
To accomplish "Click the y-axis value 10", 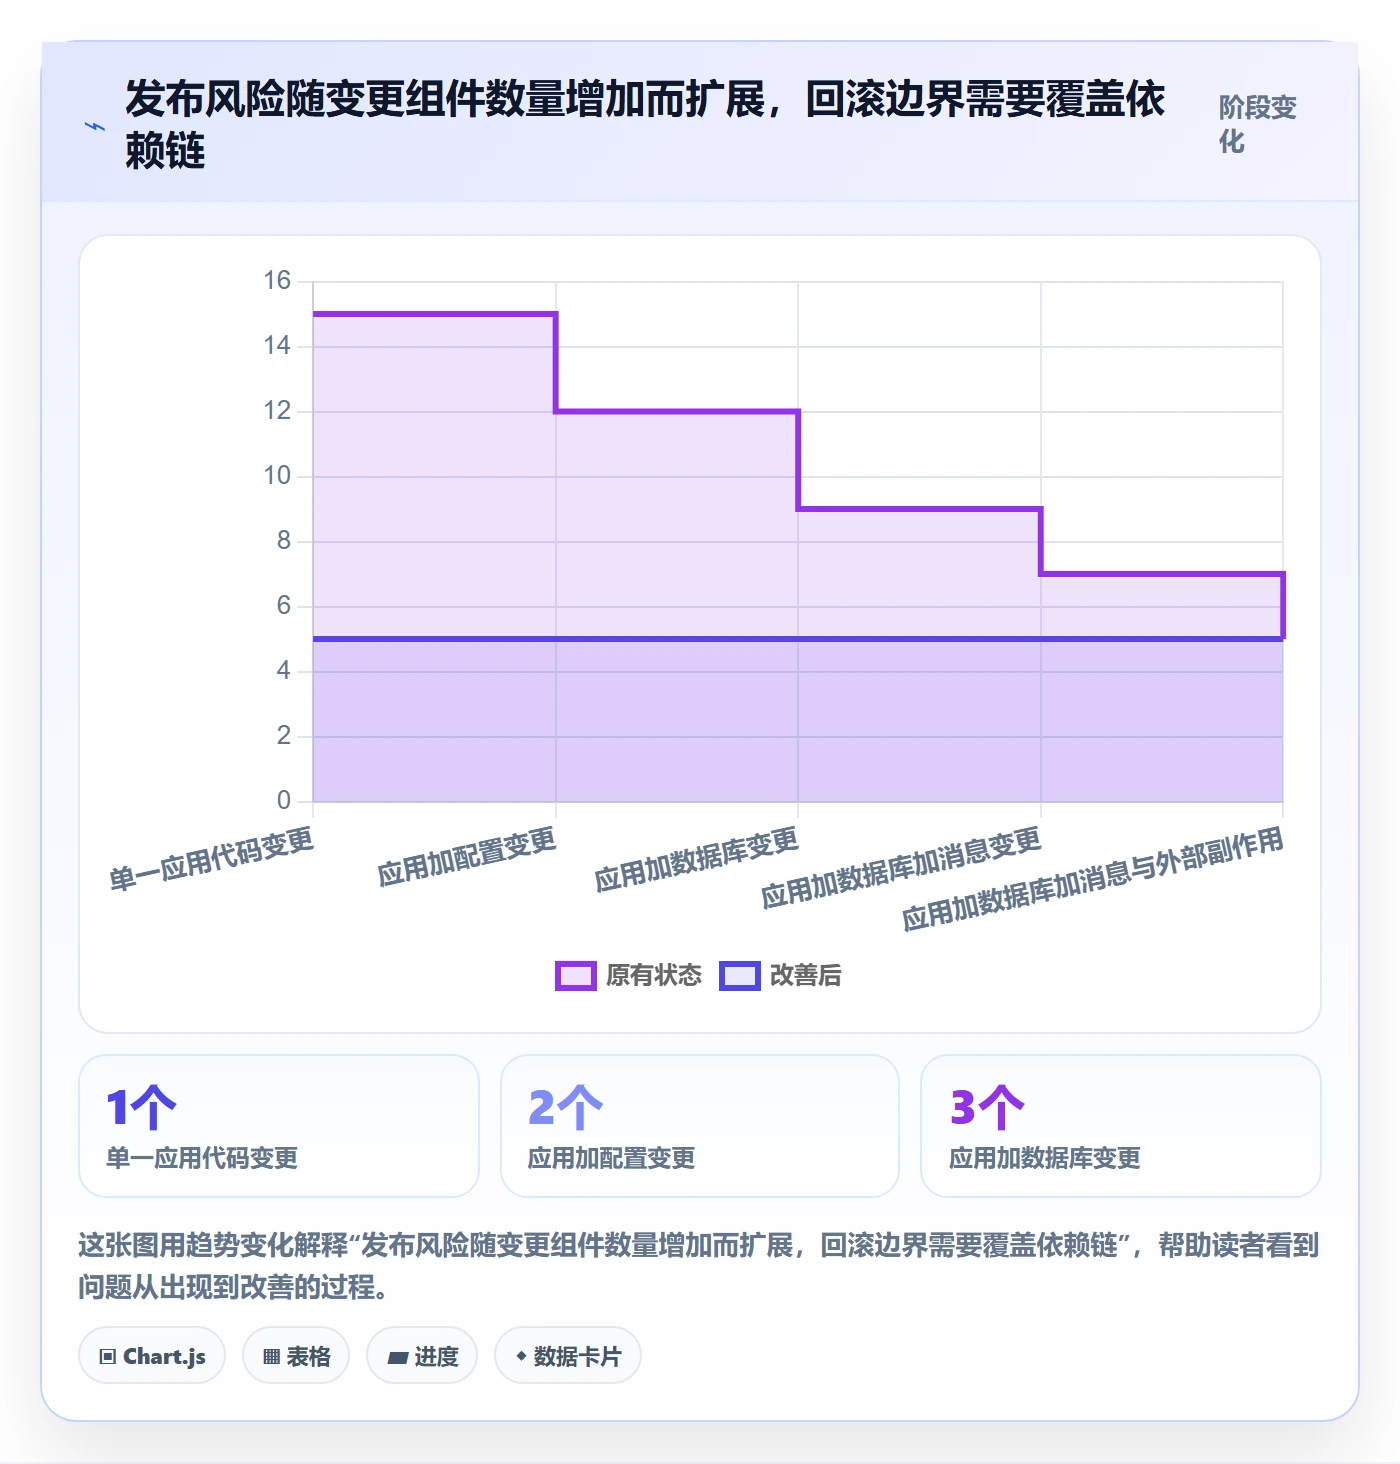I will coord(277,476).
